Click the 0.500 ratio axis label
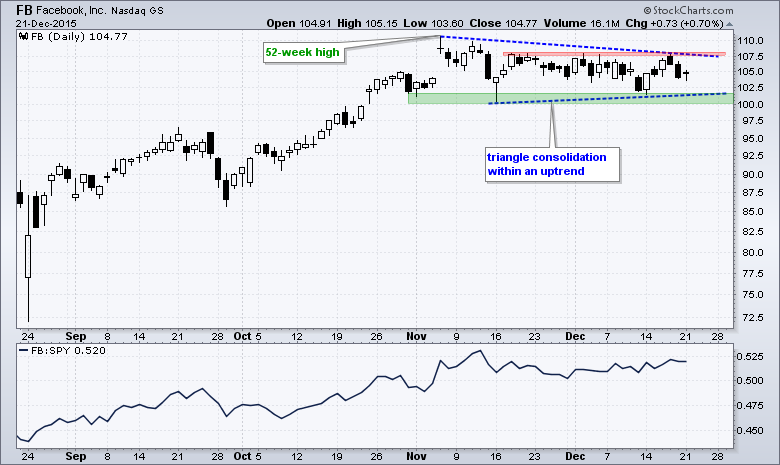 [x=750, y=381]
